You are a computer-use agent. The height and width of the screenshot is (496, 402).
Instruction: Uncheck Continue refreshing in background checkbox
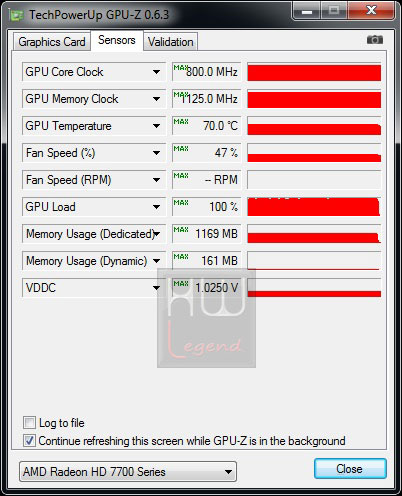pyautogui.click(x=29, y=441)
